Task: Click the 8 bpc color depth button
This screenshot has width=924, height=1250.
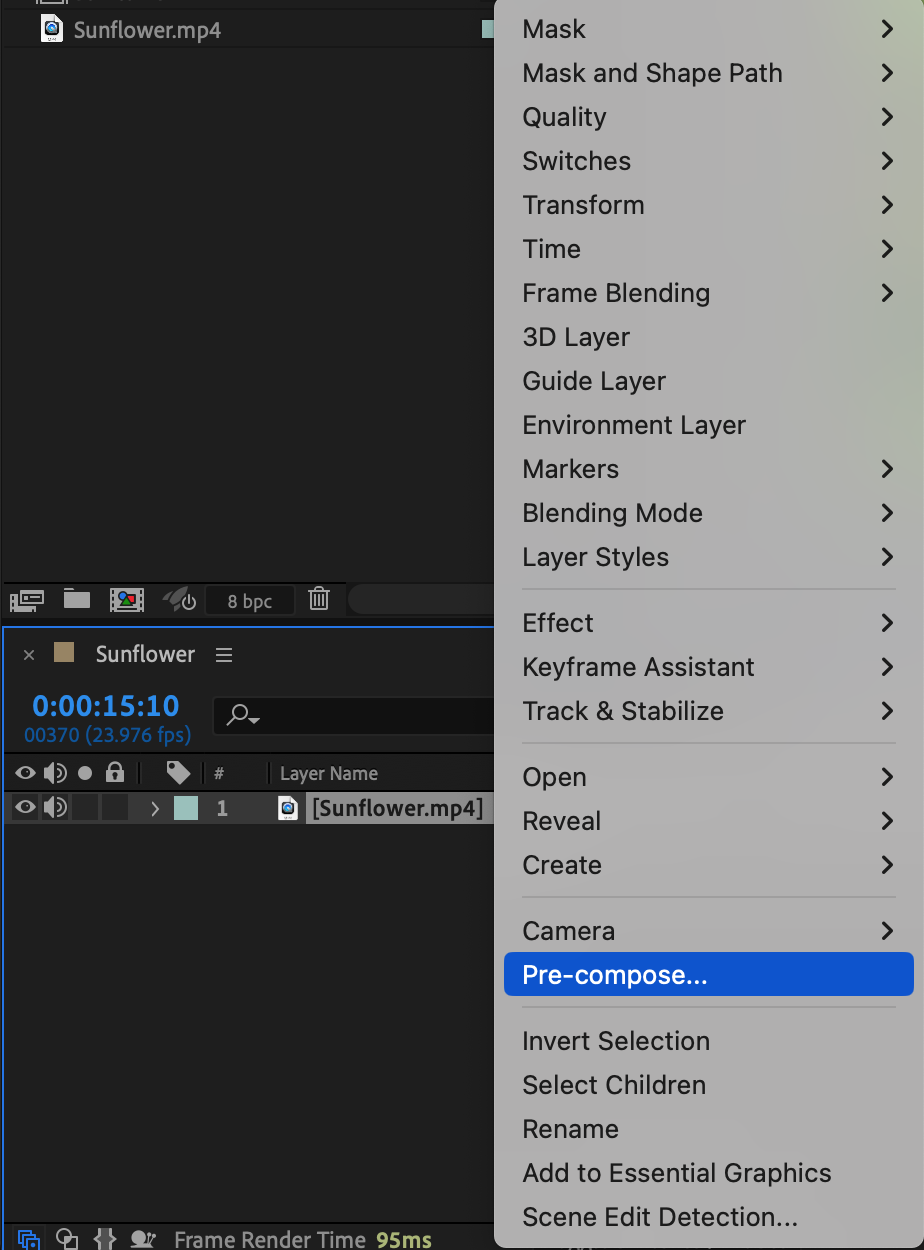Action: click(x=250, y=601)
